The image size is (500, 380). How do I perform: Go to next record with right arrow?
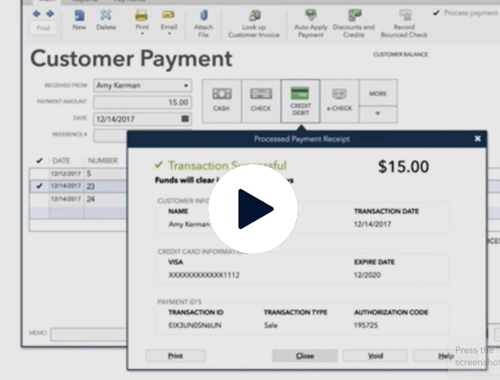click(50, 14)
